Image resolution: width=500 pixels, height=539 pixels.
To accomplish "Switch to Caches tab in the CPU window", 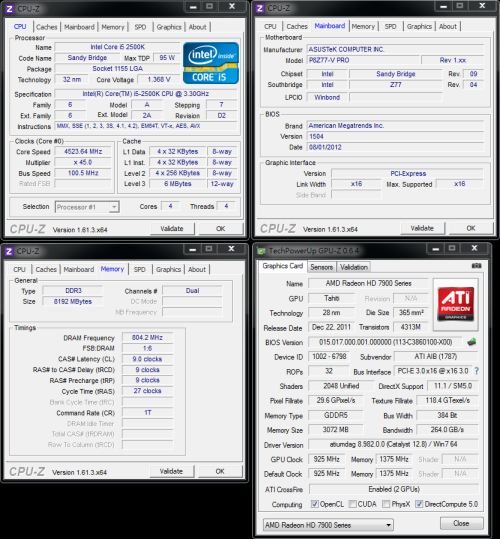I will [46, 27].
